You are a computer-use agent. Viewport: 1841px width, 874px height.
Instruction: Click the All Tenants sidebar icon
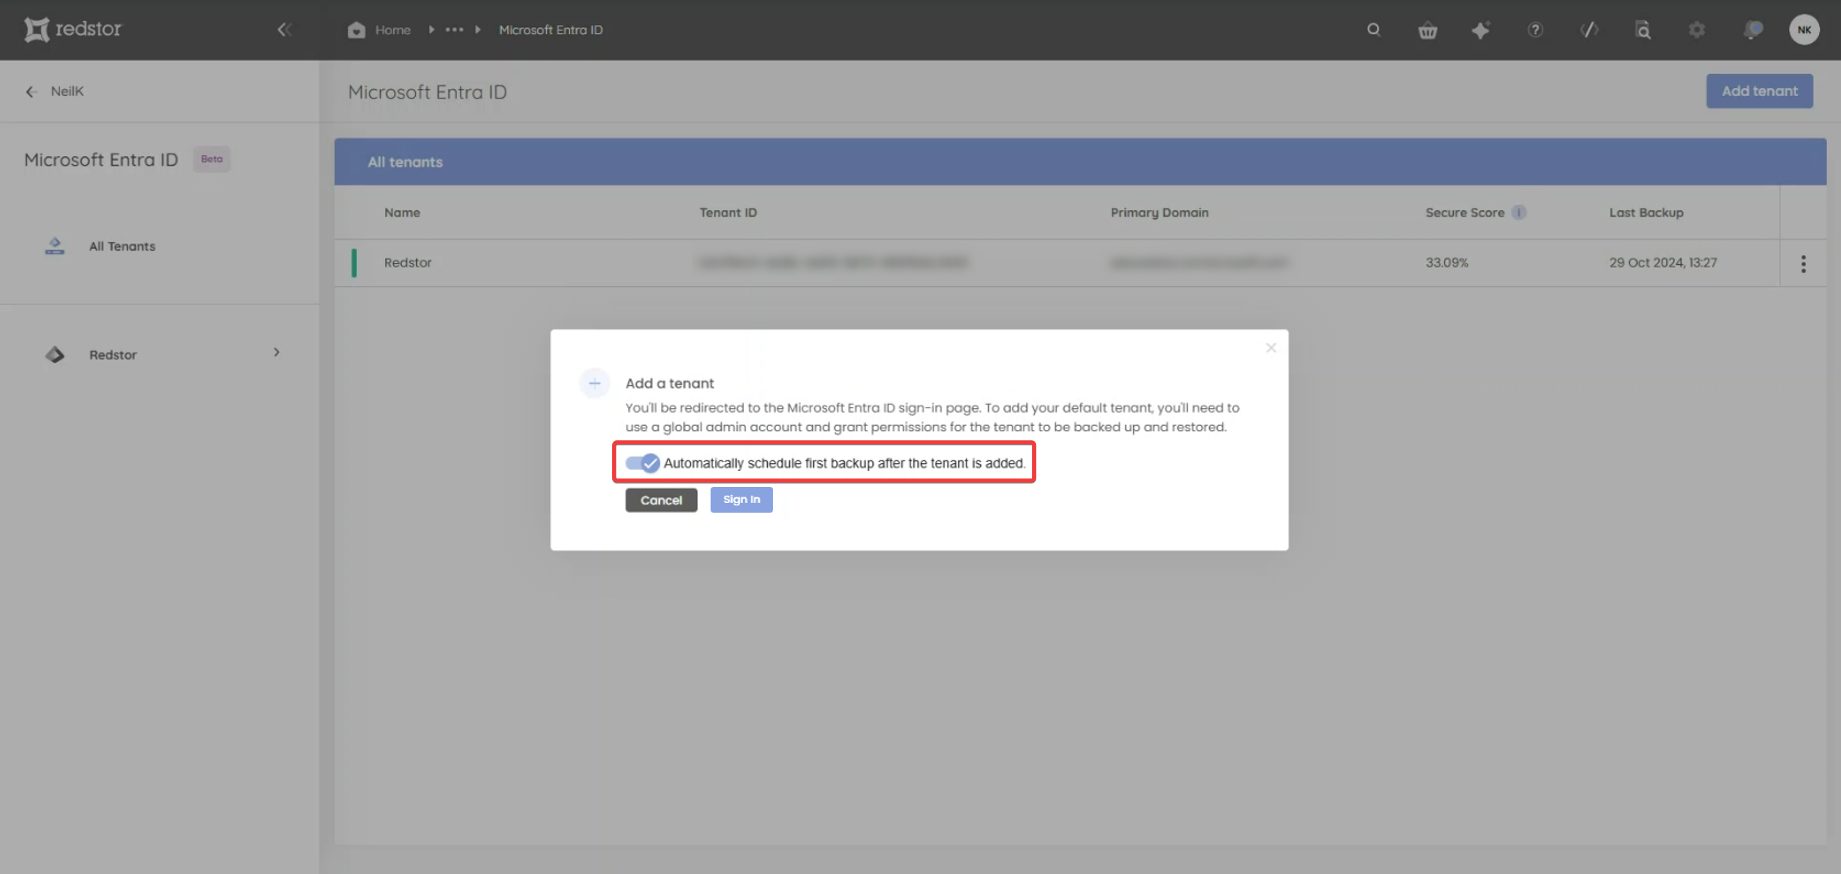[55, 246]
